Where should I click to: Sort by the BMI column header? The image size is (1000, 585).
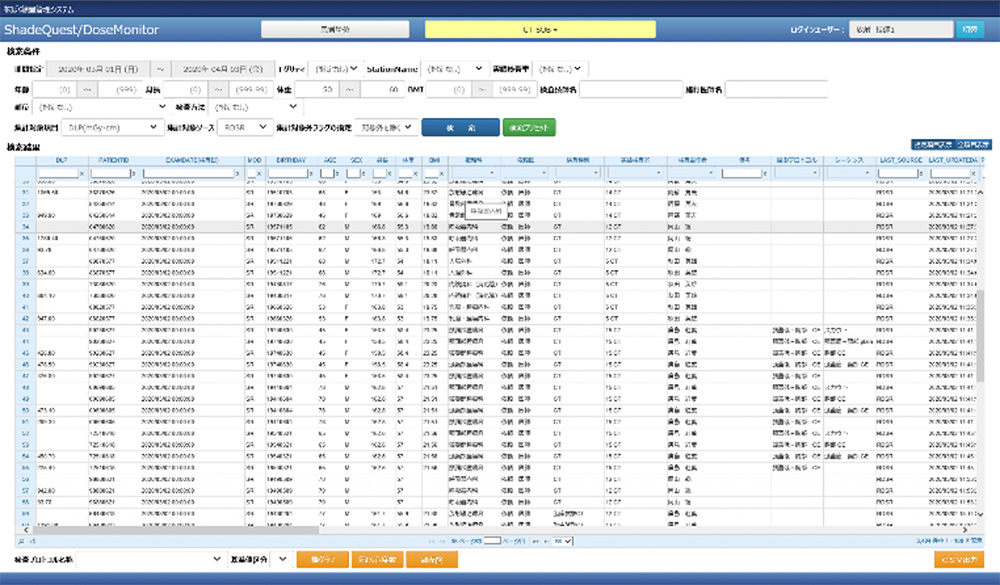434,160
